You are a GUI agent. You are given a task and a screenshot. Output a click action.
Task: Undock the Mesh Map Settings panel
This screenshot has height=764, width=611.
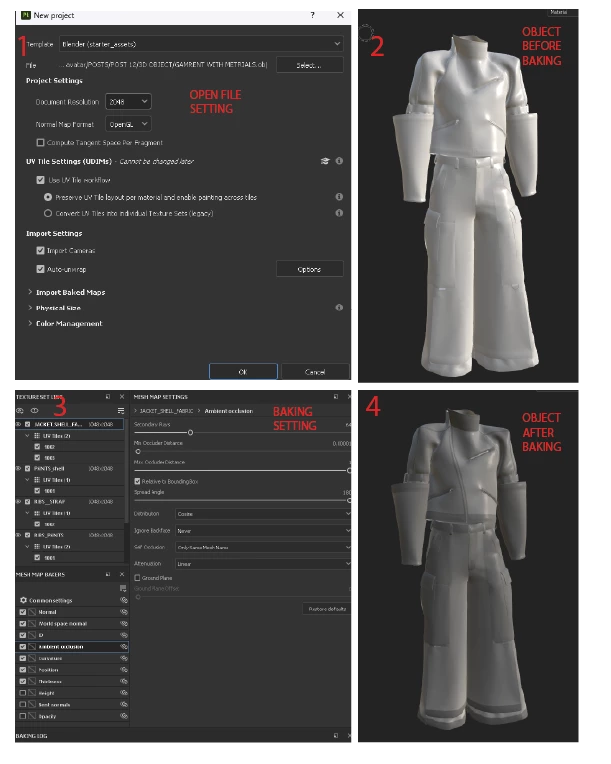[x=336, y=397]
